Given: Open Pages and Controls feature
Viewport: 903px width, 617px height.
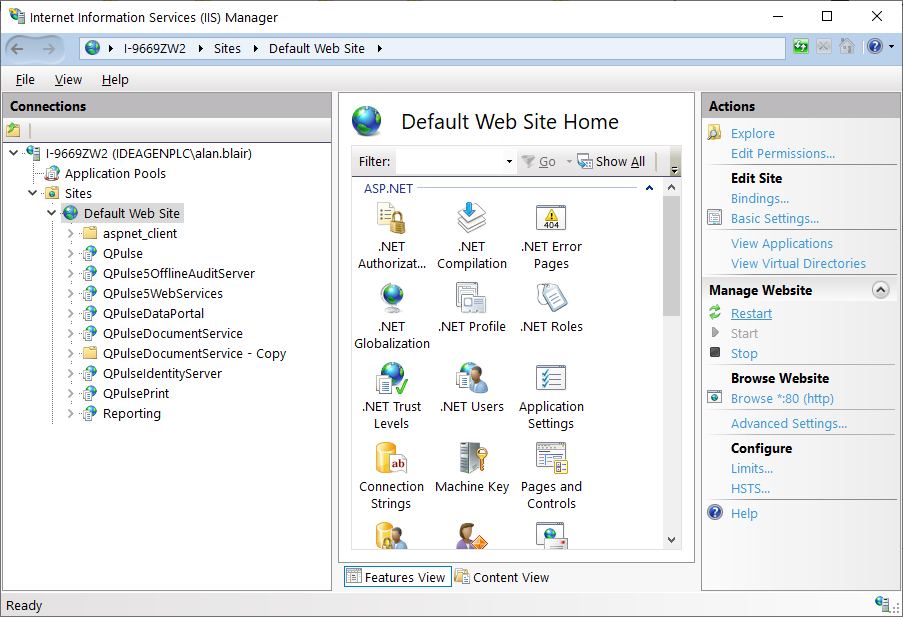Looking at the screenshot, I should coord(551,476).
